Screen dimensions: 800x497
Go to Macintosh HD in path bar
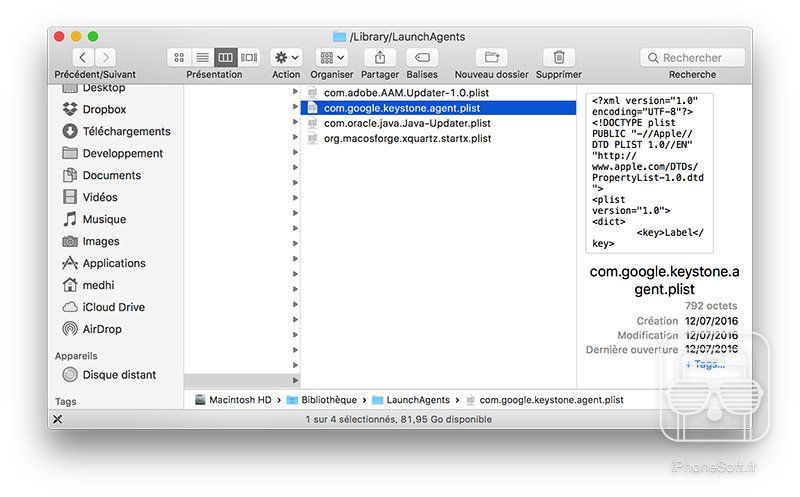pos(233,400)
